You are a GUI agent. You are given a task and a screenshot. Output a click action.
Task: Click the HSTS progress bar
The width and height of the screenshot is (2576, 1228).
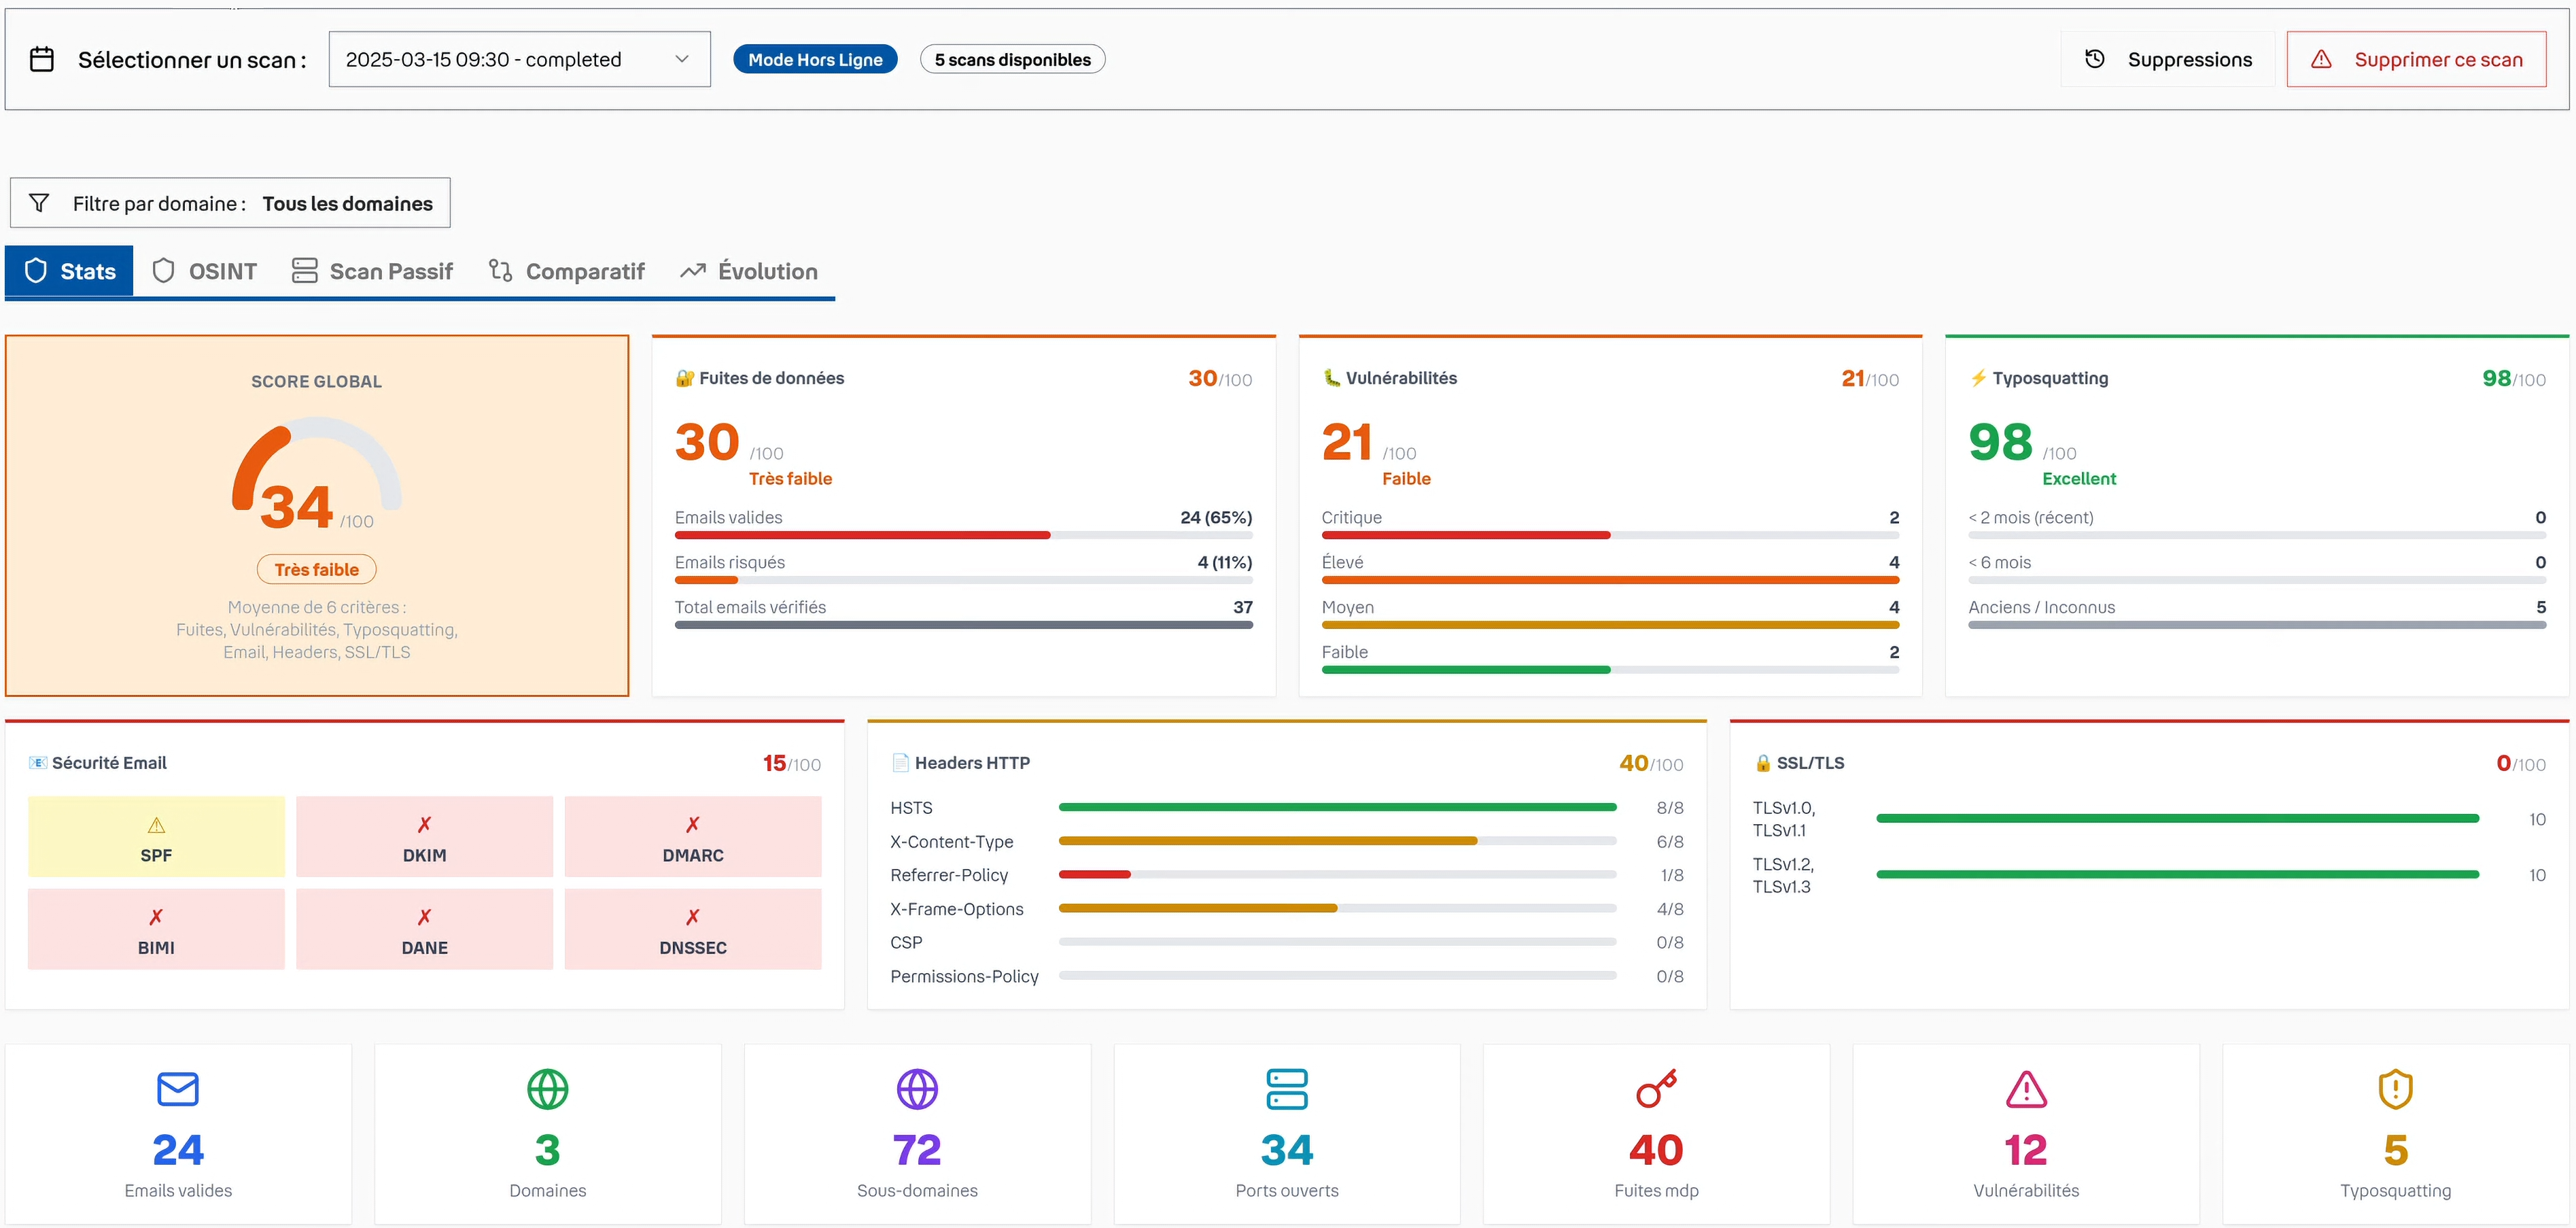pyautogui.click(x=1337, y=807)
